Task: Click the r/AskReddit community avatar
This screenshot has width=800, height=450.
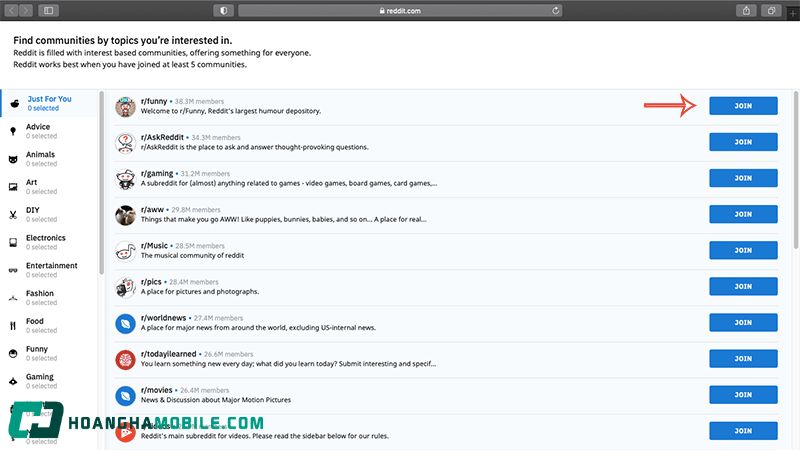Action: [x=125, y=143]
